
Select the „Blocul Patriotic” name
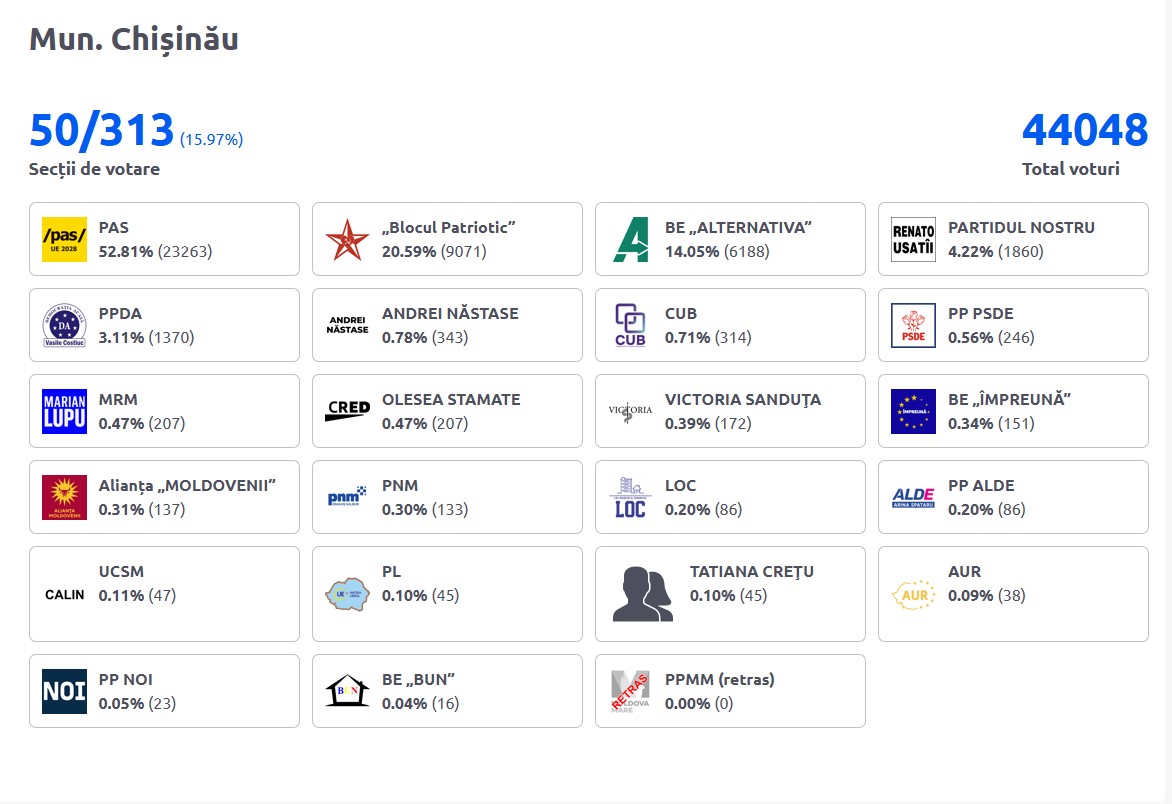[448, 227]
